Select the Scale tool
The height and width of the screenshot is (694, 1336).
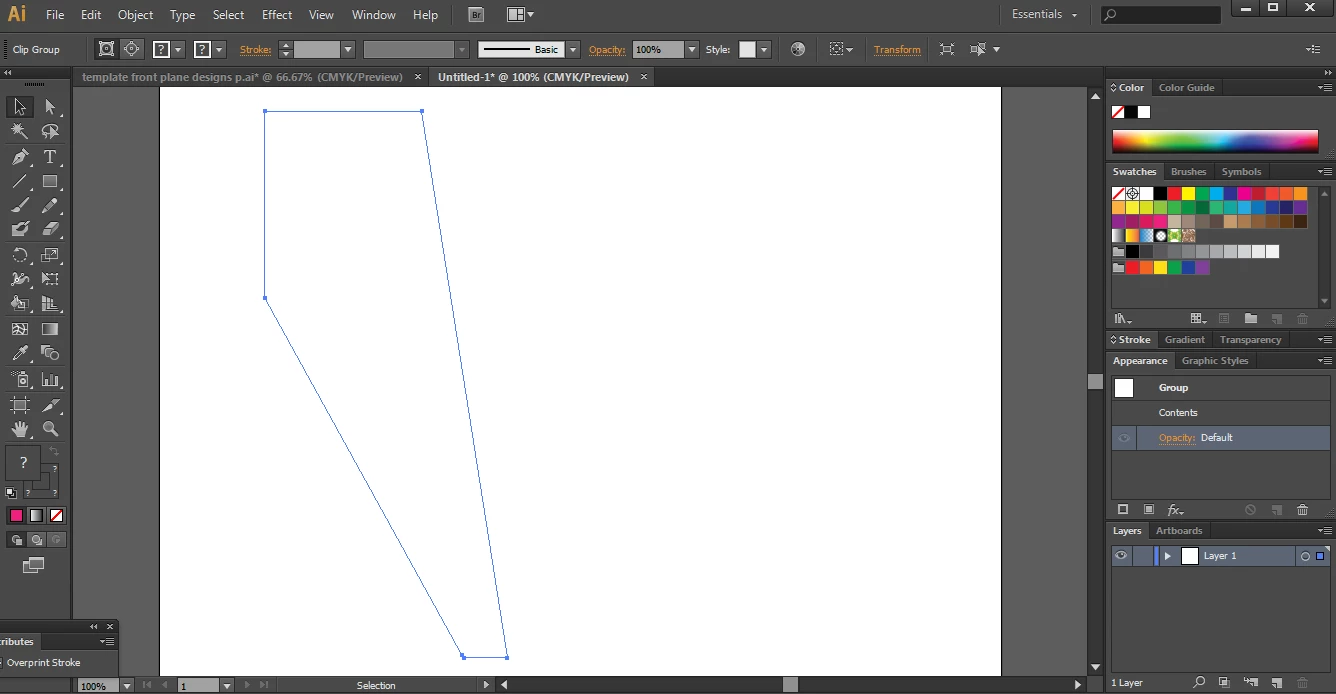pos(50,255)
